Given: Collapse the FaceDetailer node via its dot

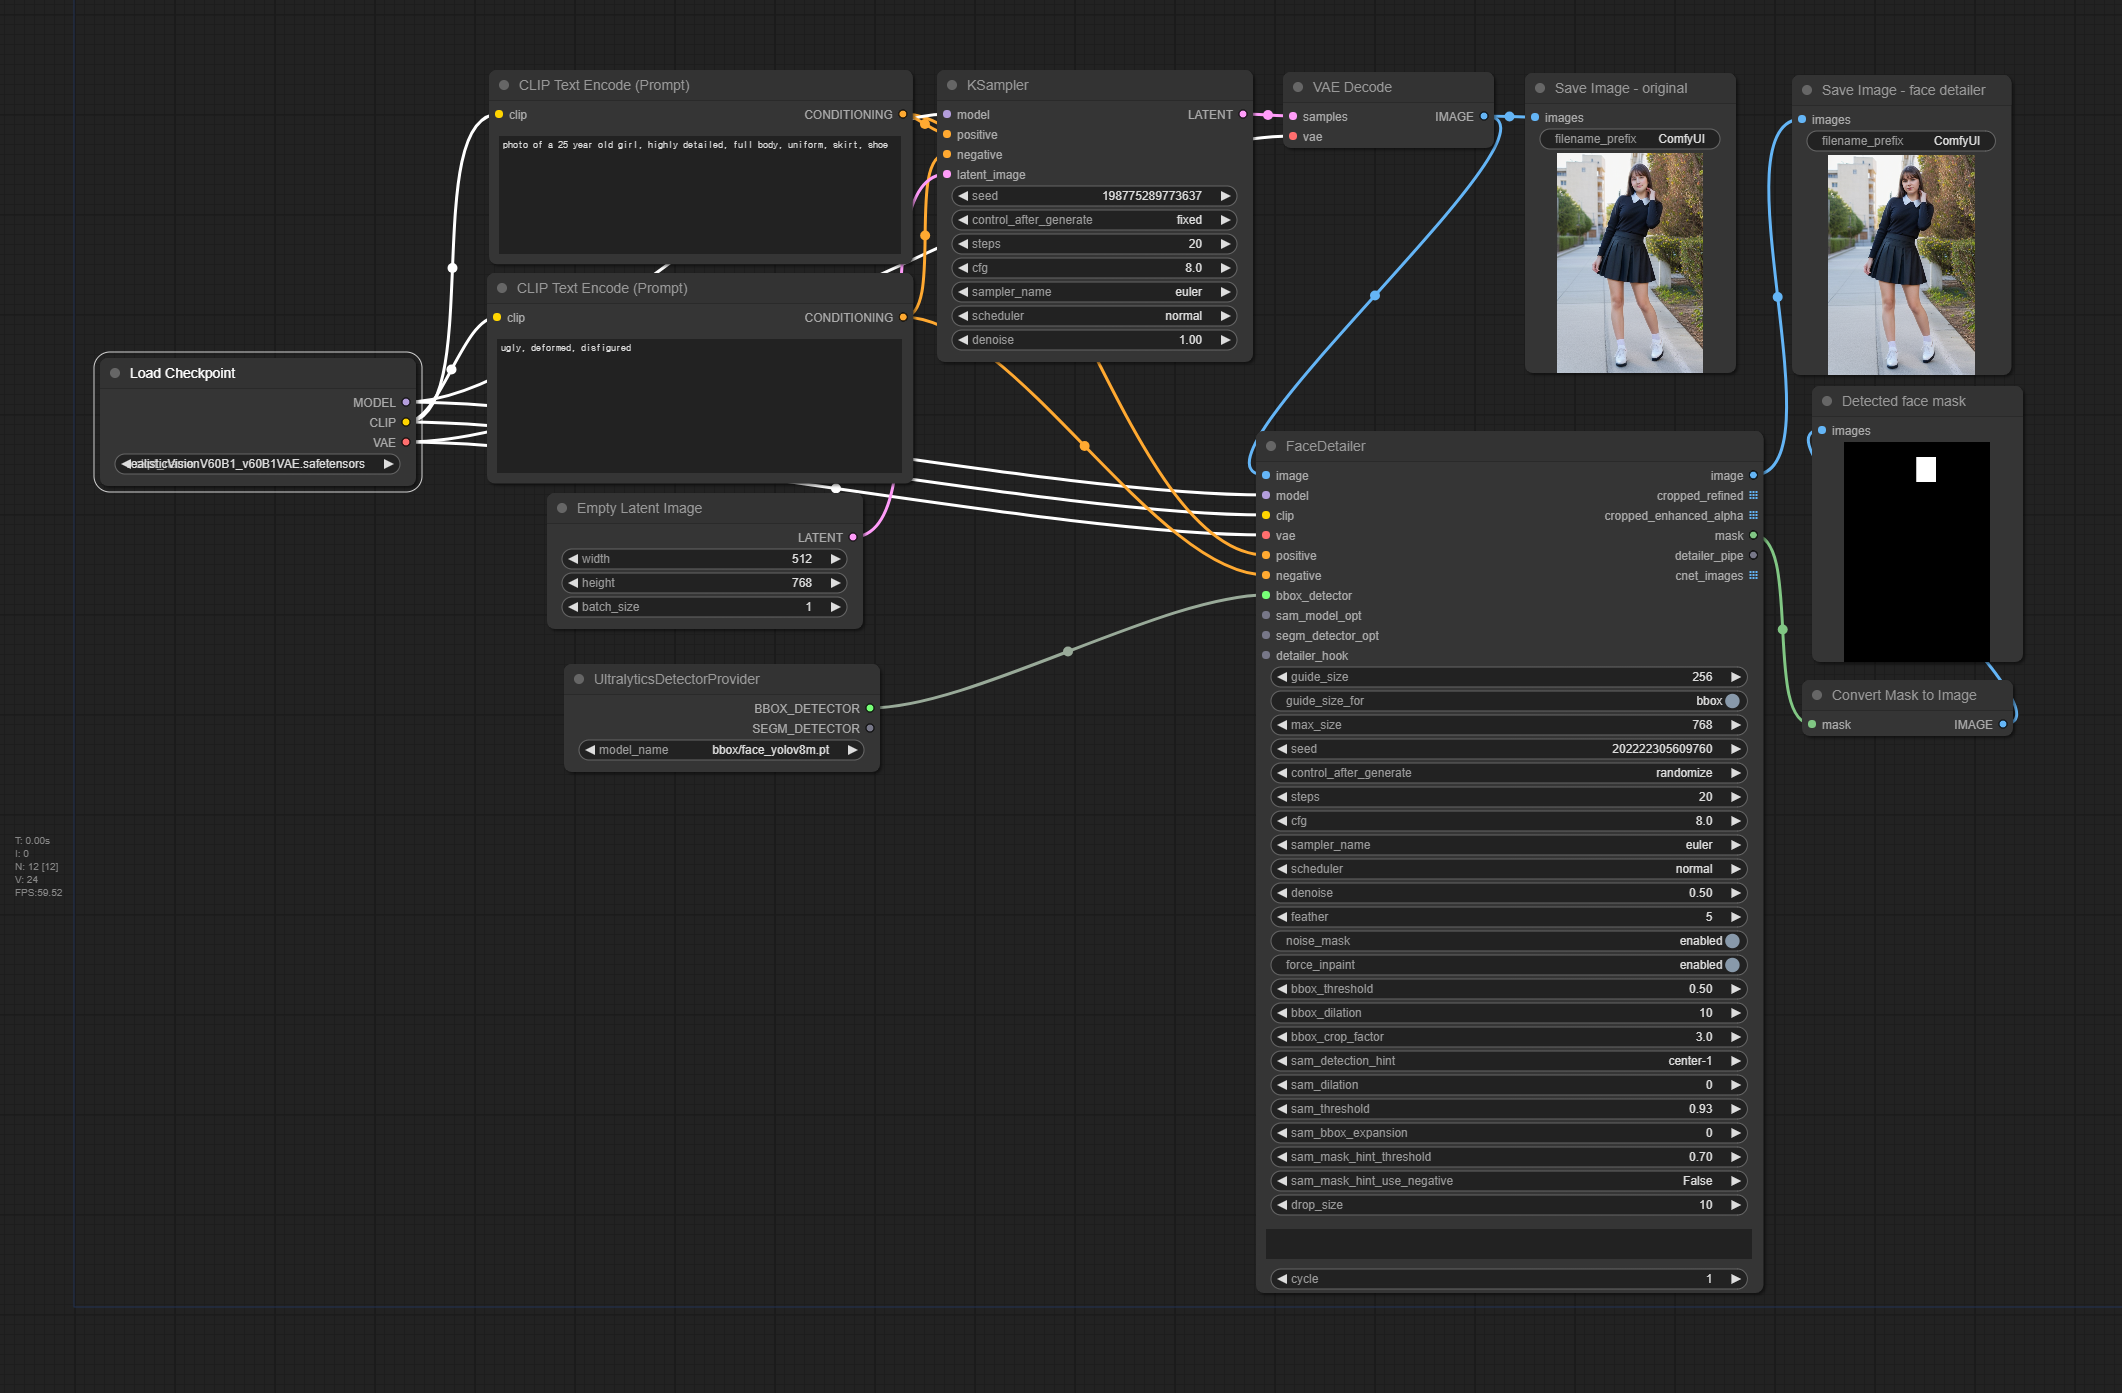Looking at the screenshot, I should pyautogui.click(x=1271, y=446).
